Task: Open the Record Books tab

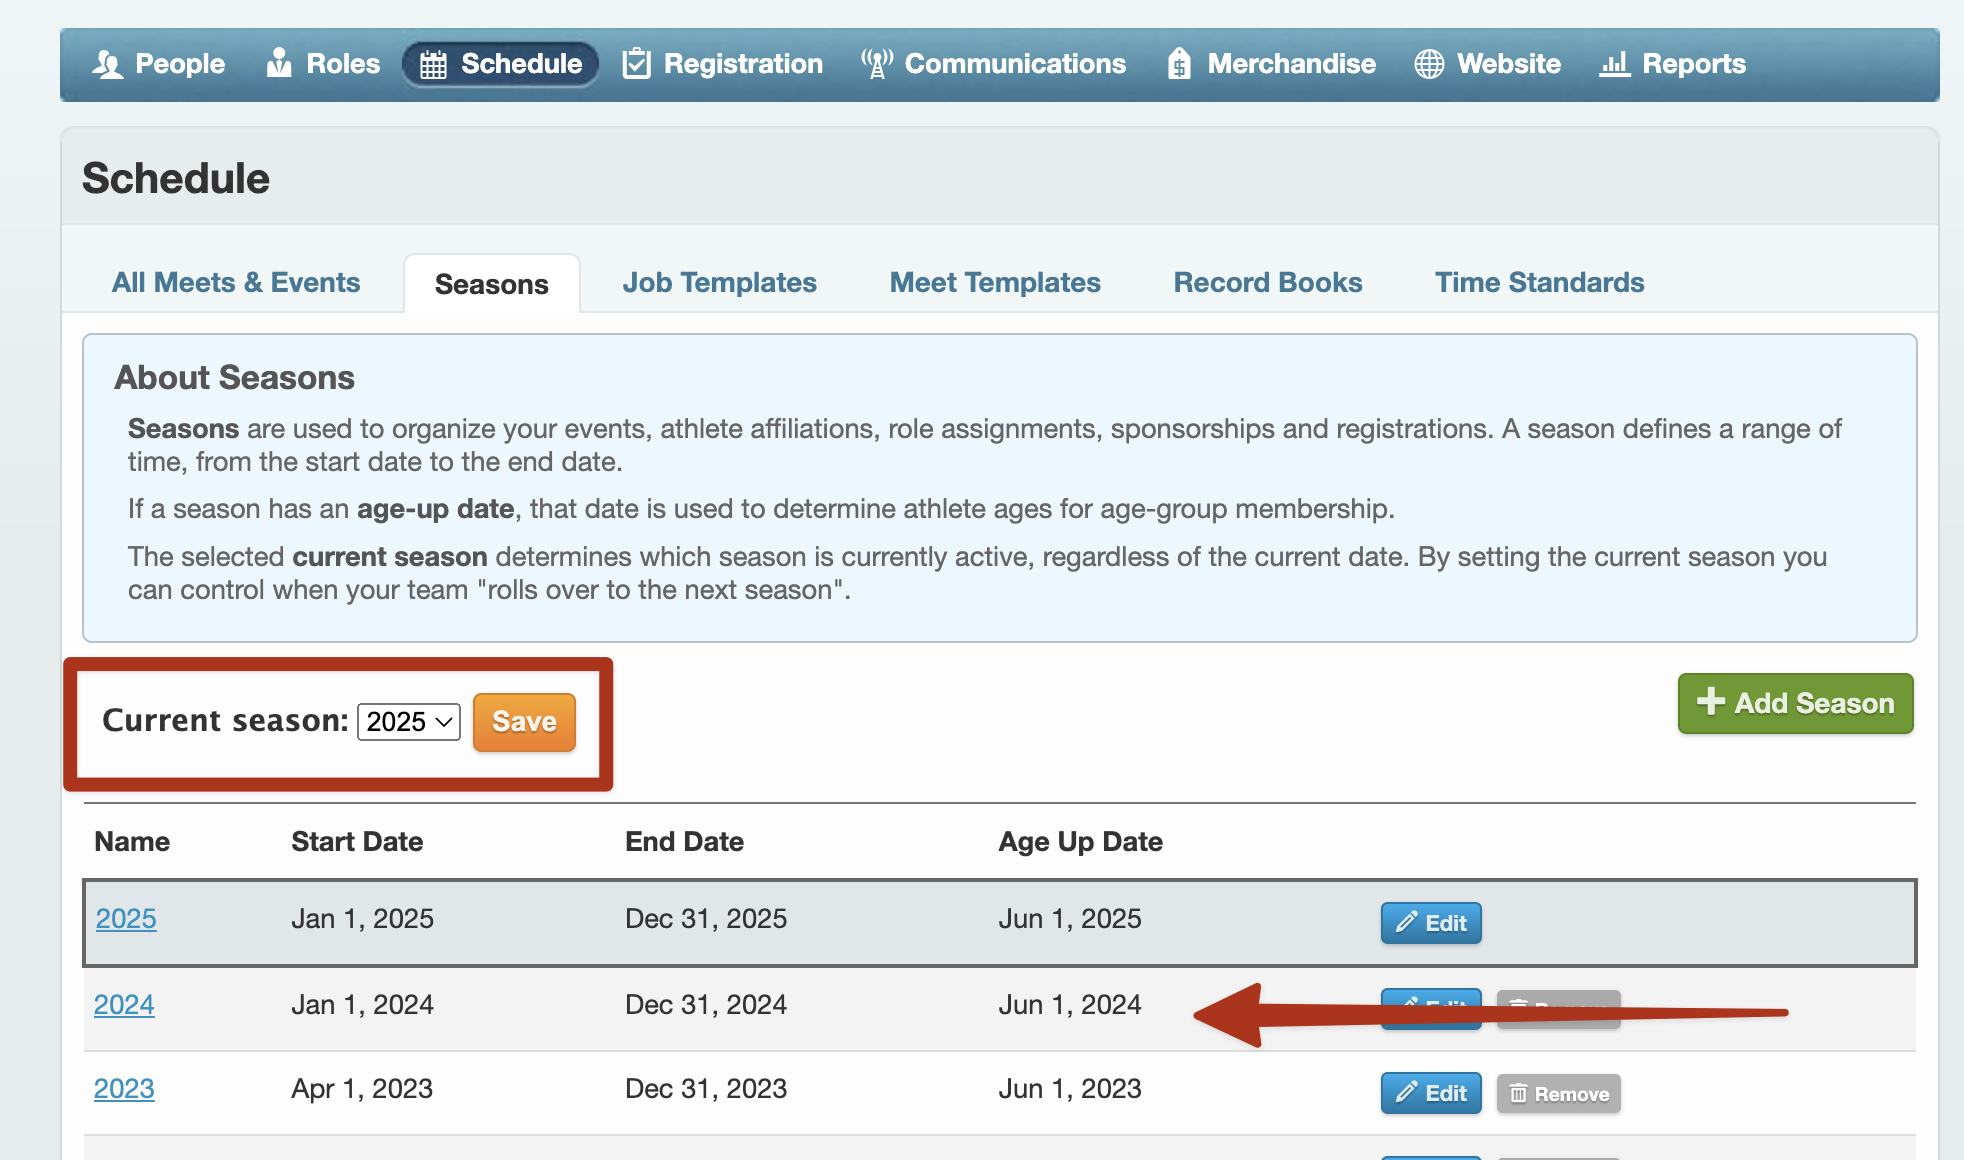Action: point(1268,283)
